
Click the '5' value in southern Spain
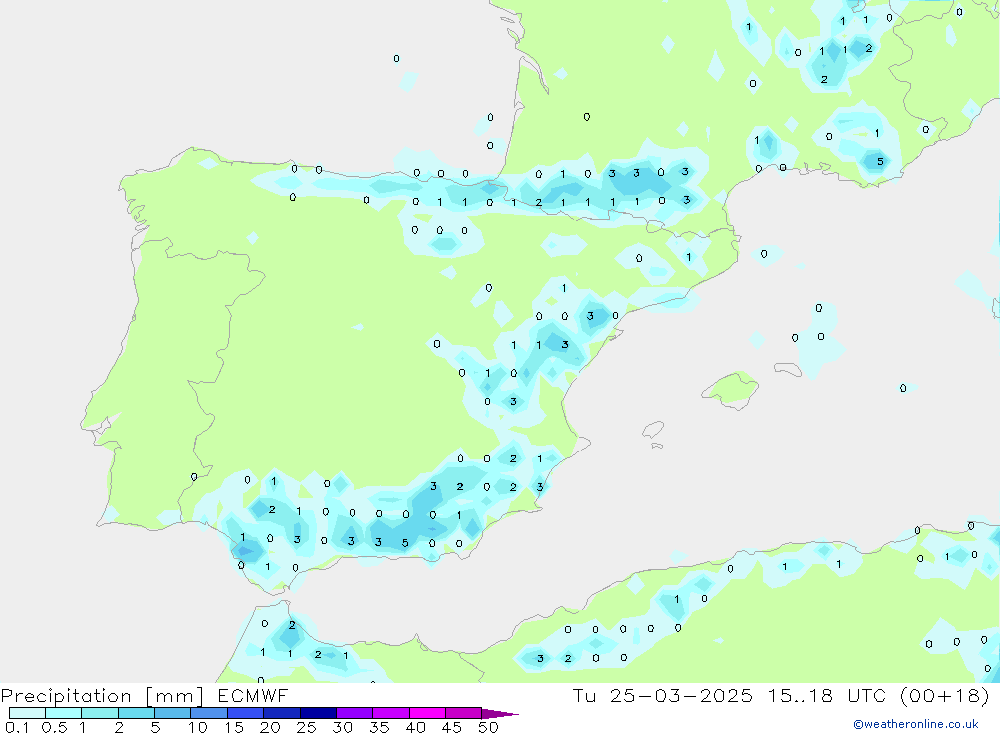coord(405,543)
